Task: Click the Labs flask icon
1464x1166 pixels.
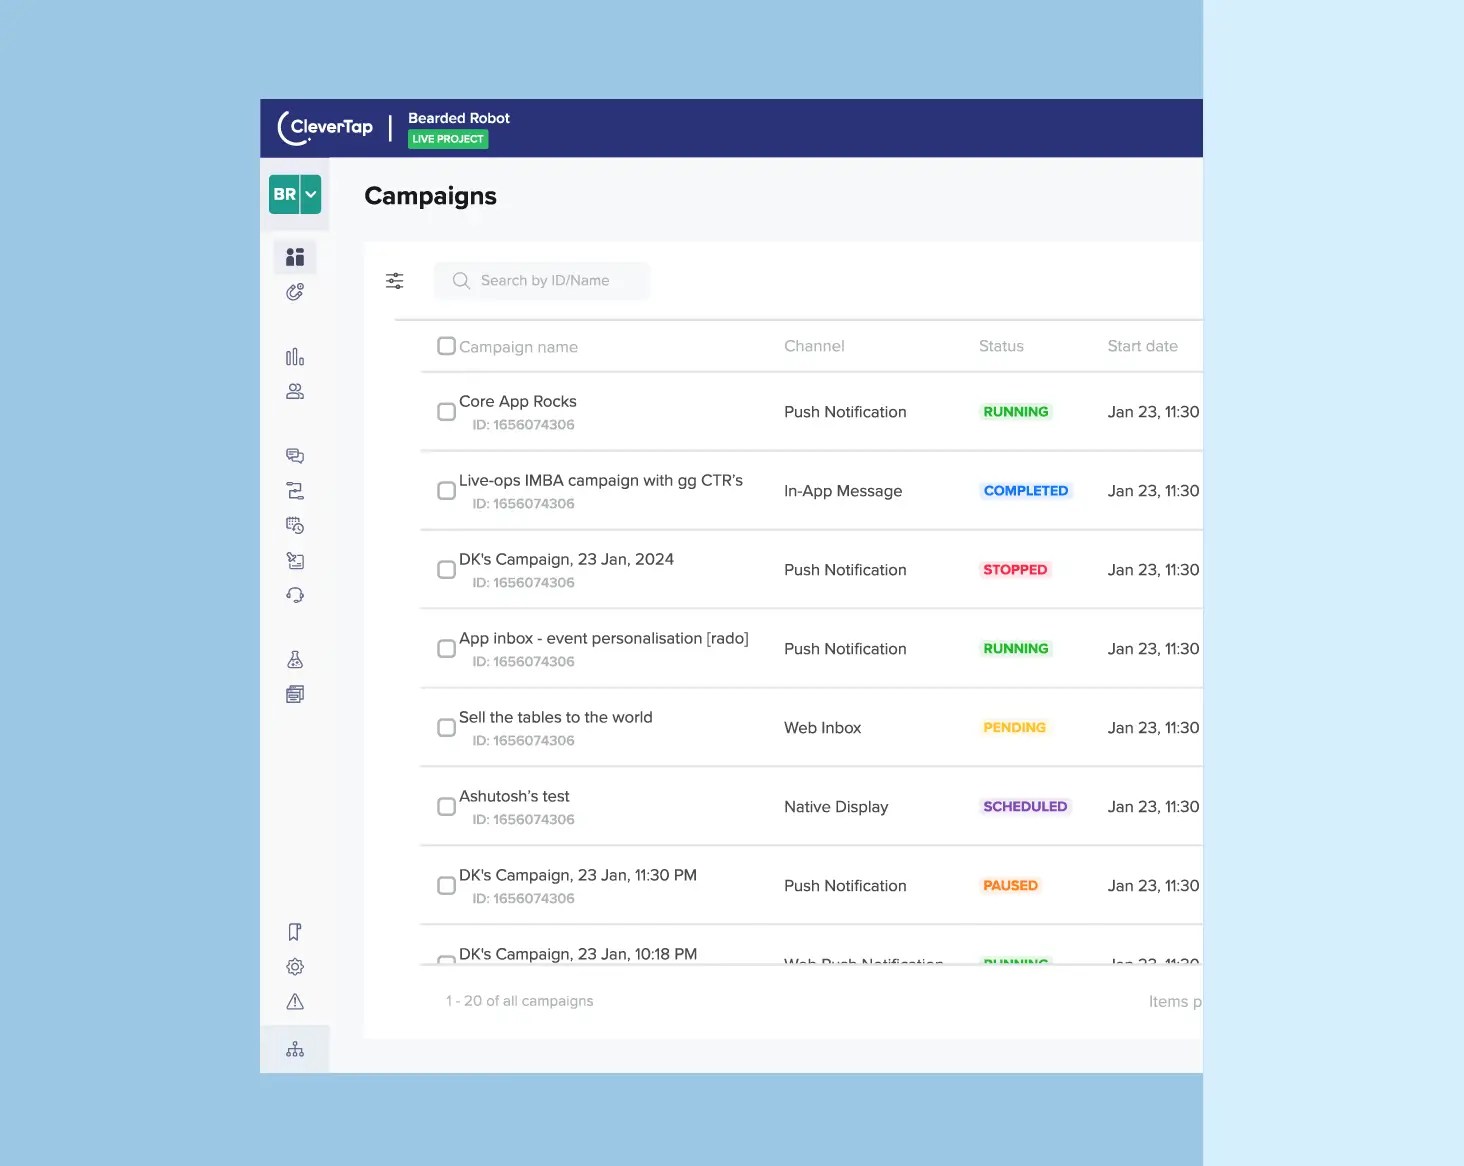Action: pyautogui.click(x=295, y=658)
